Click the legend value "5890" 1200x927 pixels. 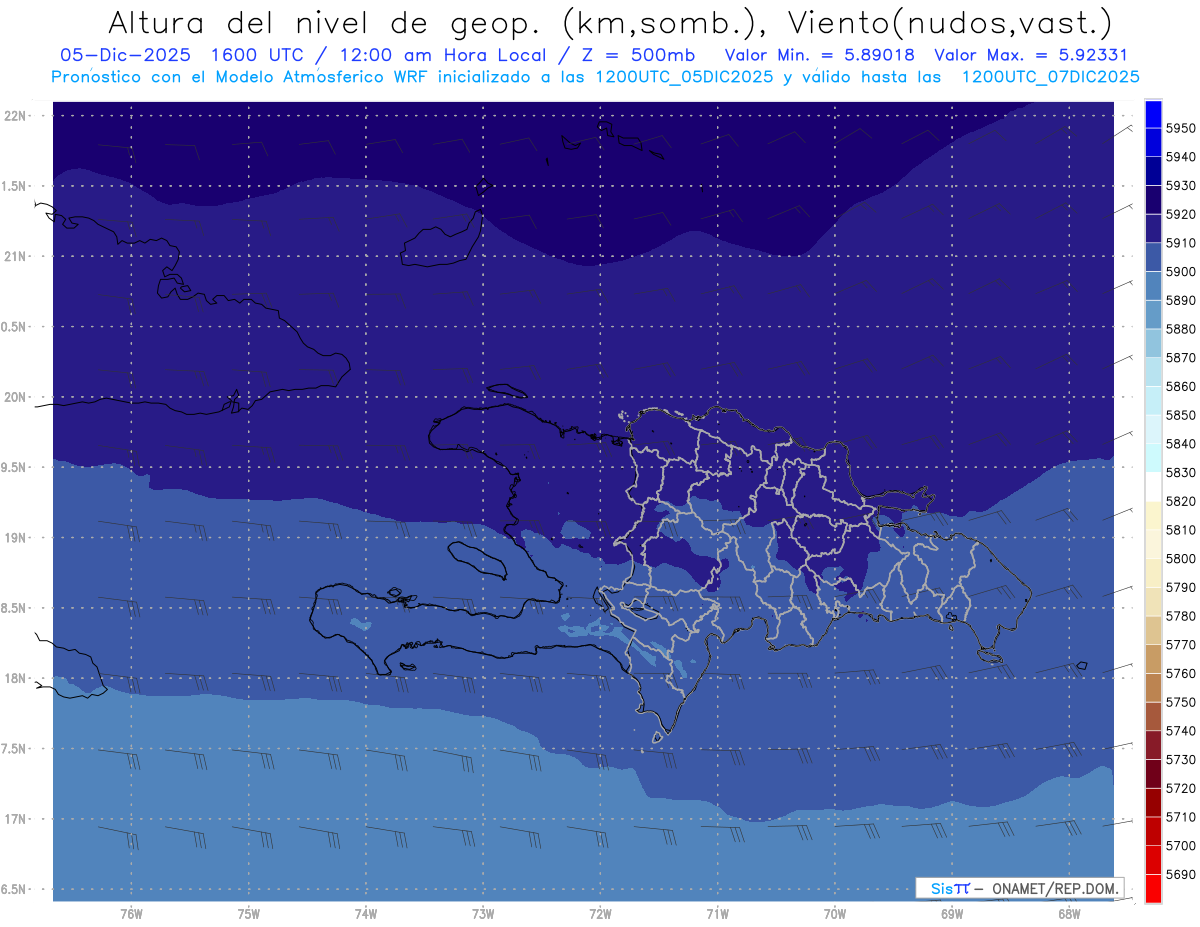tap(1180, 300)
